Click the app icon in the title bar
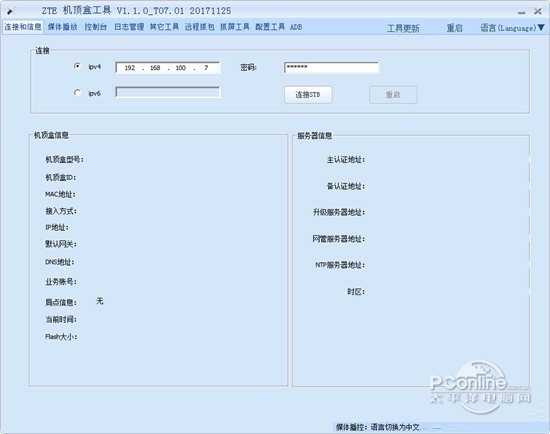Viewport: 550px width, 434px height. (x=10, y=12)
